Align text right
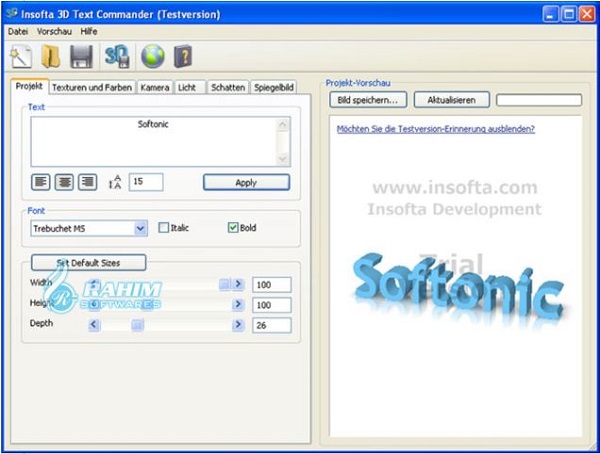This screenshot has height=454, width=600. coord(88,182)
